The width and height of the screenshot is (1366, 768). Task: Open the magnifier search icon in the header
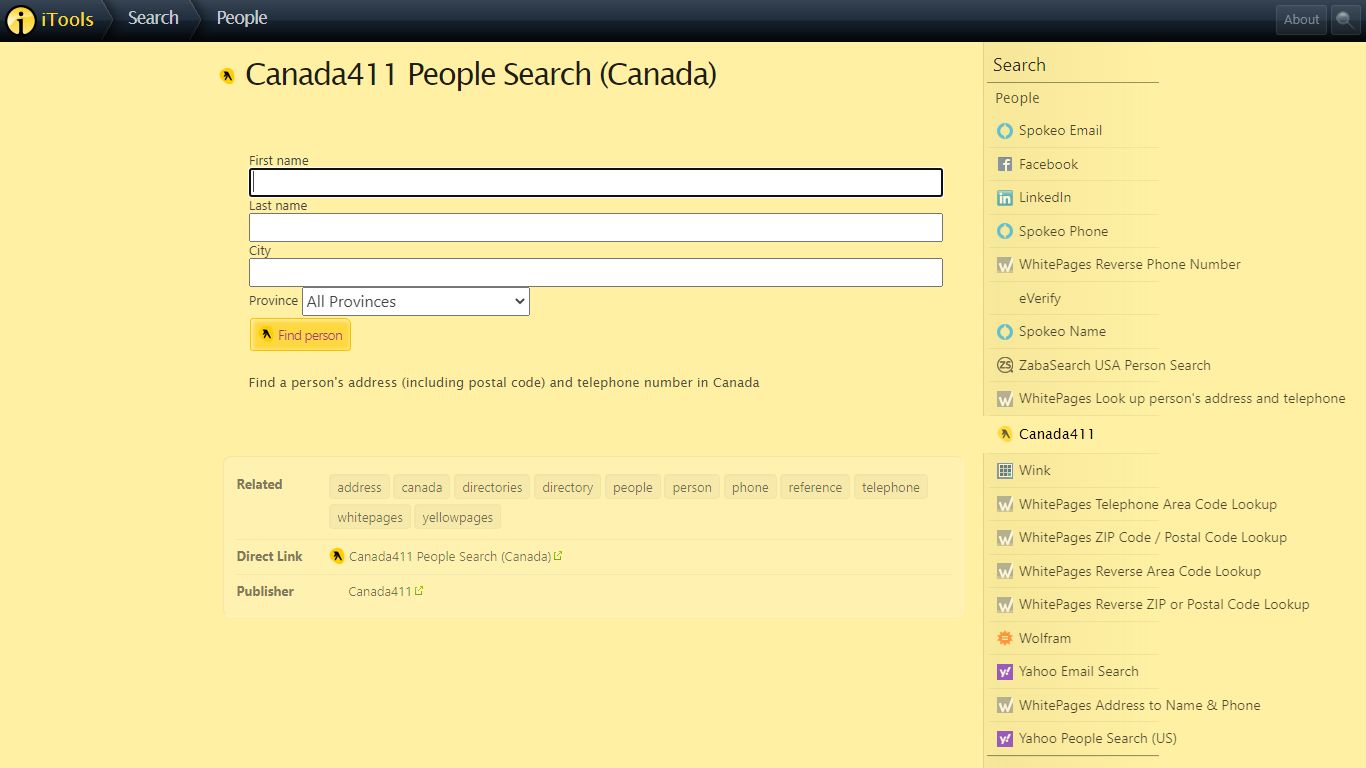[x=1346, y=19]
